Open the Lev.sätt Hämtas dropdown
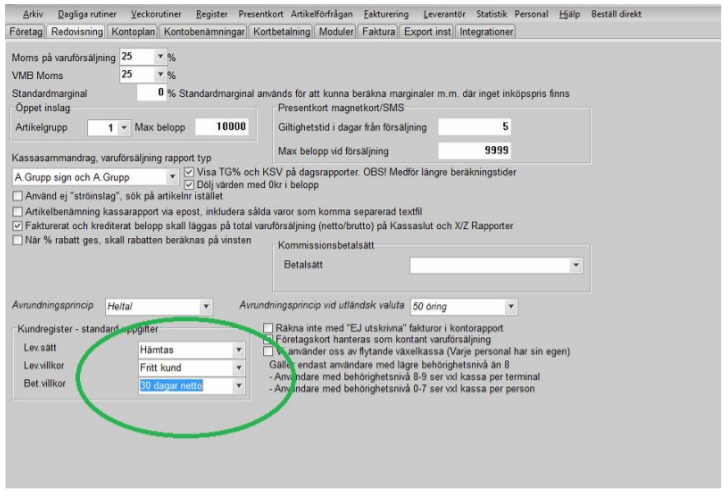The image size is (728, 496). pyautogui.click(x=238, y=350)
